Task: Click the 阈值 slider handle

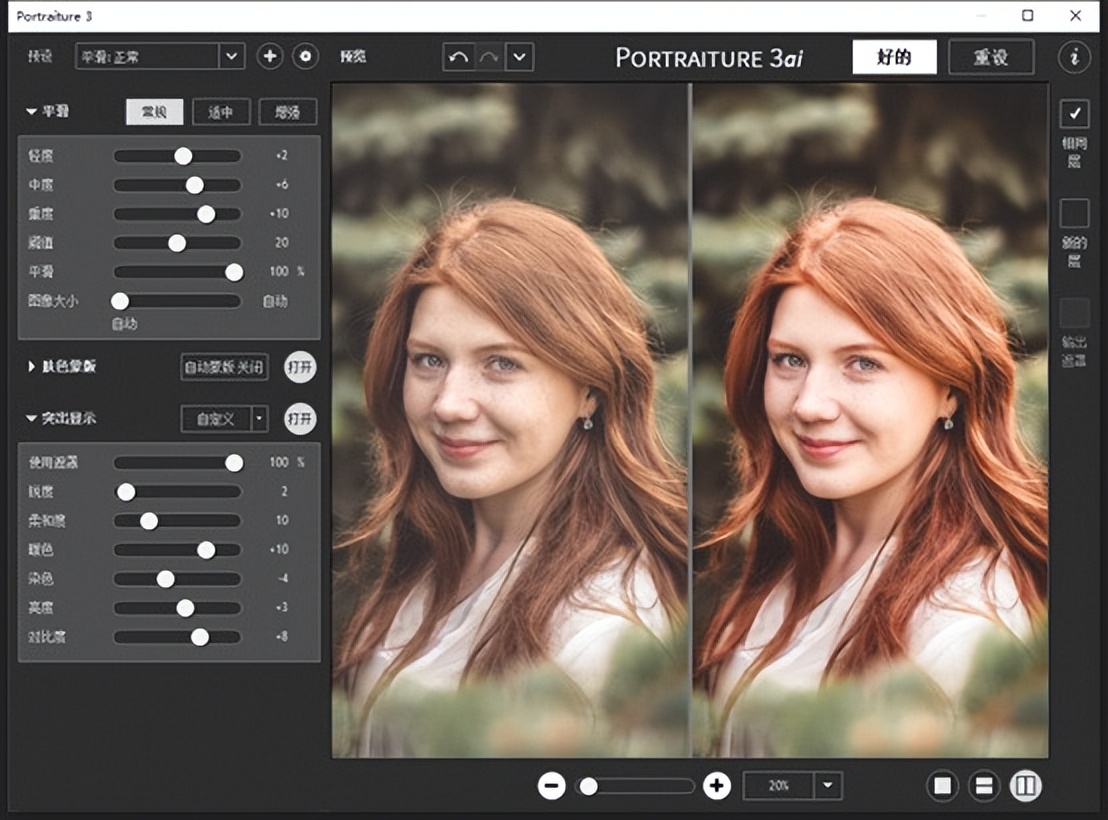Action: [177, 243]
